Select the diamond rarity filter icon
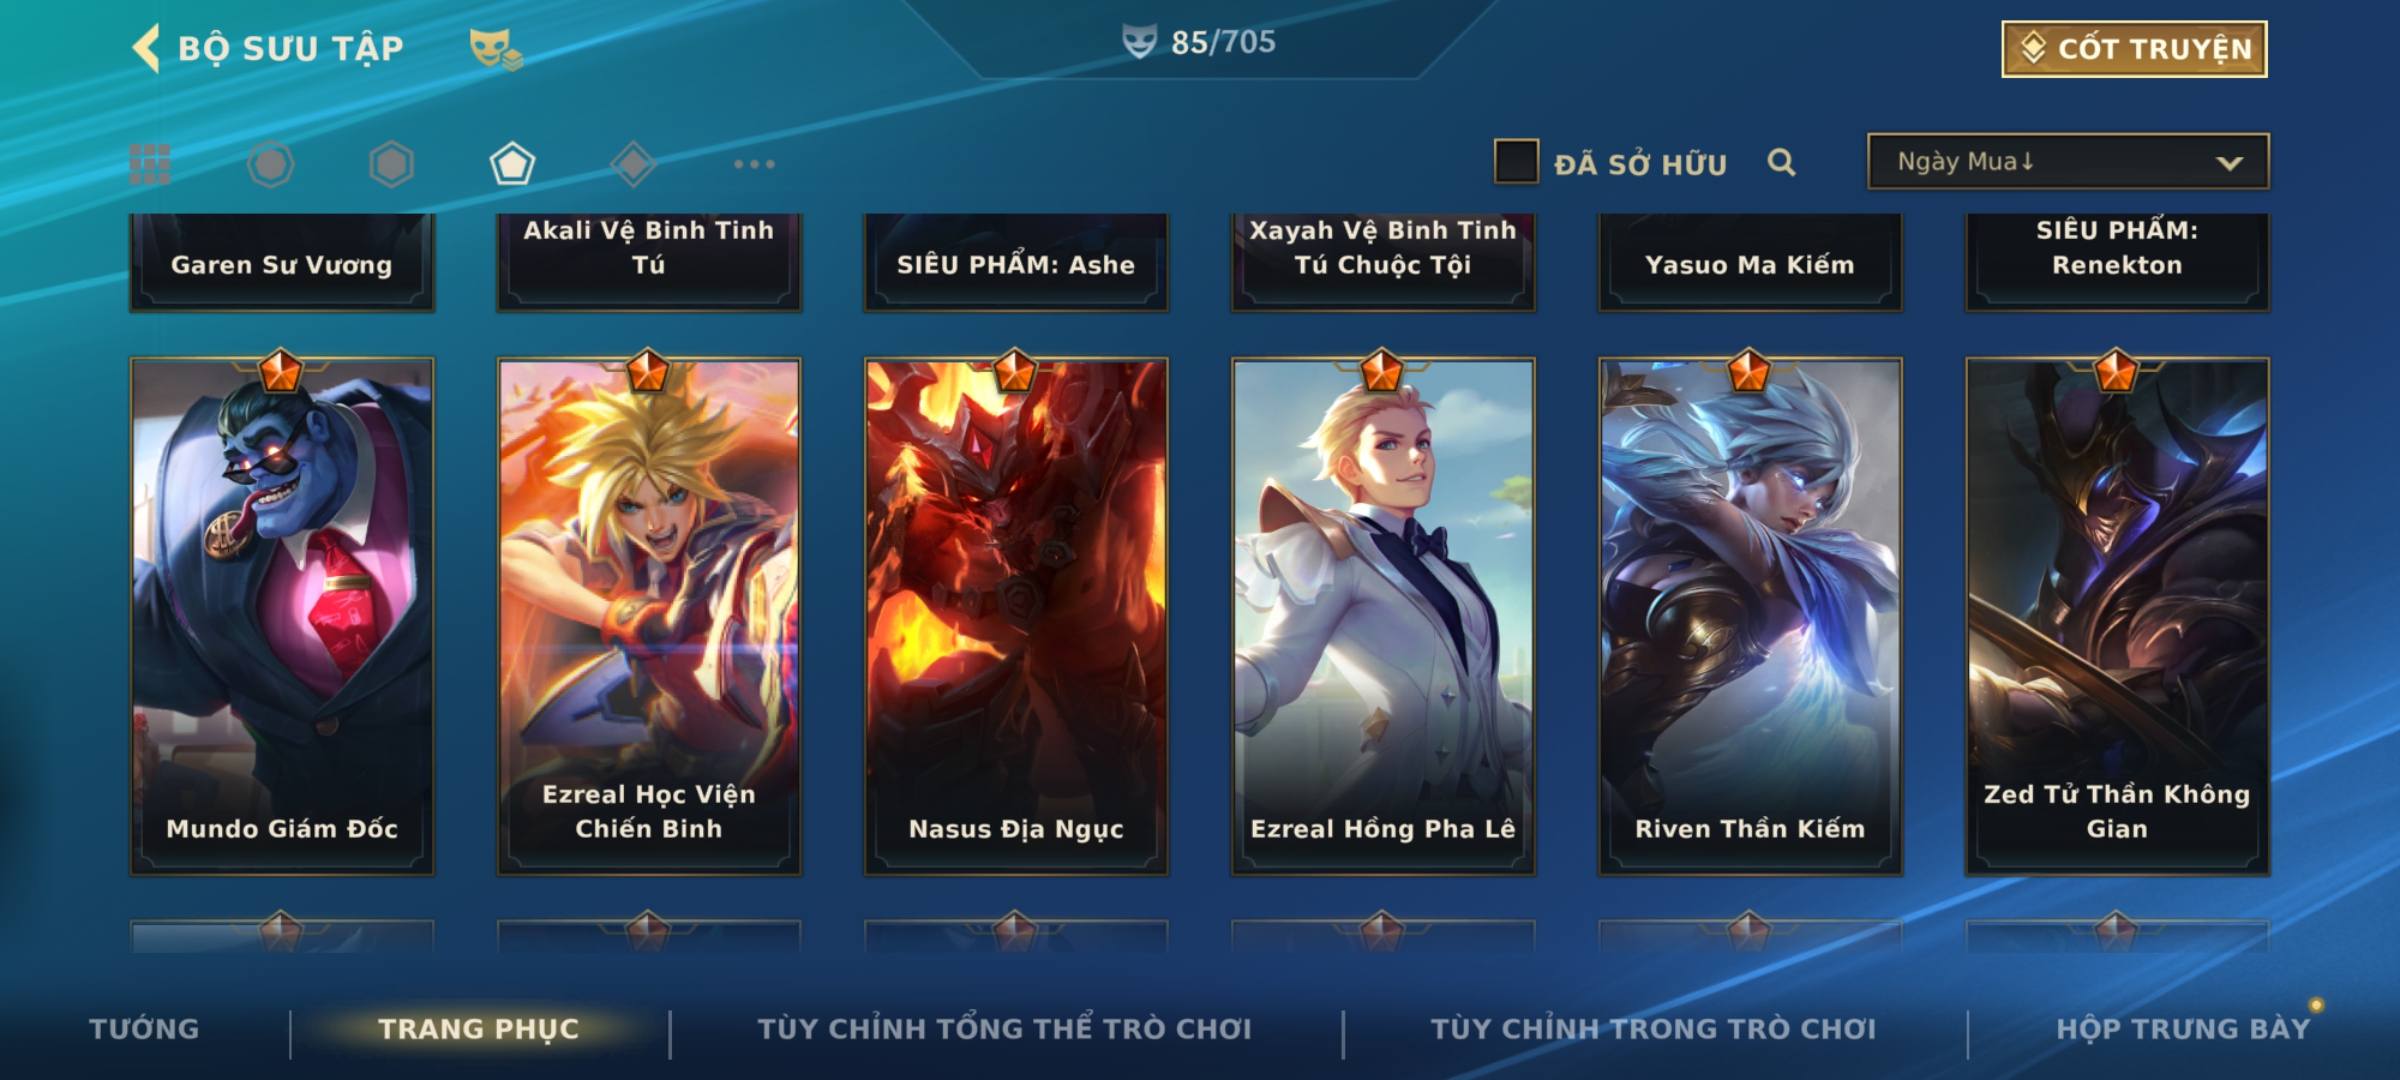Viewport: 2400px width, 1080px height. 633,164
